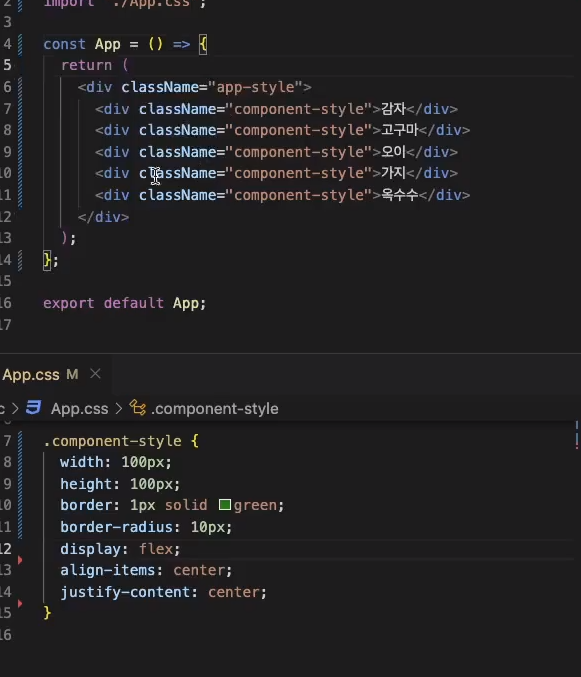Click the red deletion marker below display line
The width and height of the screenshot is (581, 677).
pos(20,560)
